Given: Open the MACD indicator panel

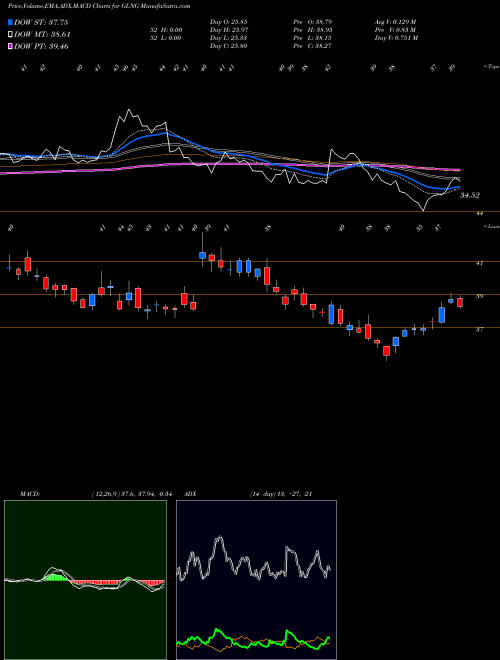Looking at the screenshot, I should pyautogui.click(x=85, y=580).
